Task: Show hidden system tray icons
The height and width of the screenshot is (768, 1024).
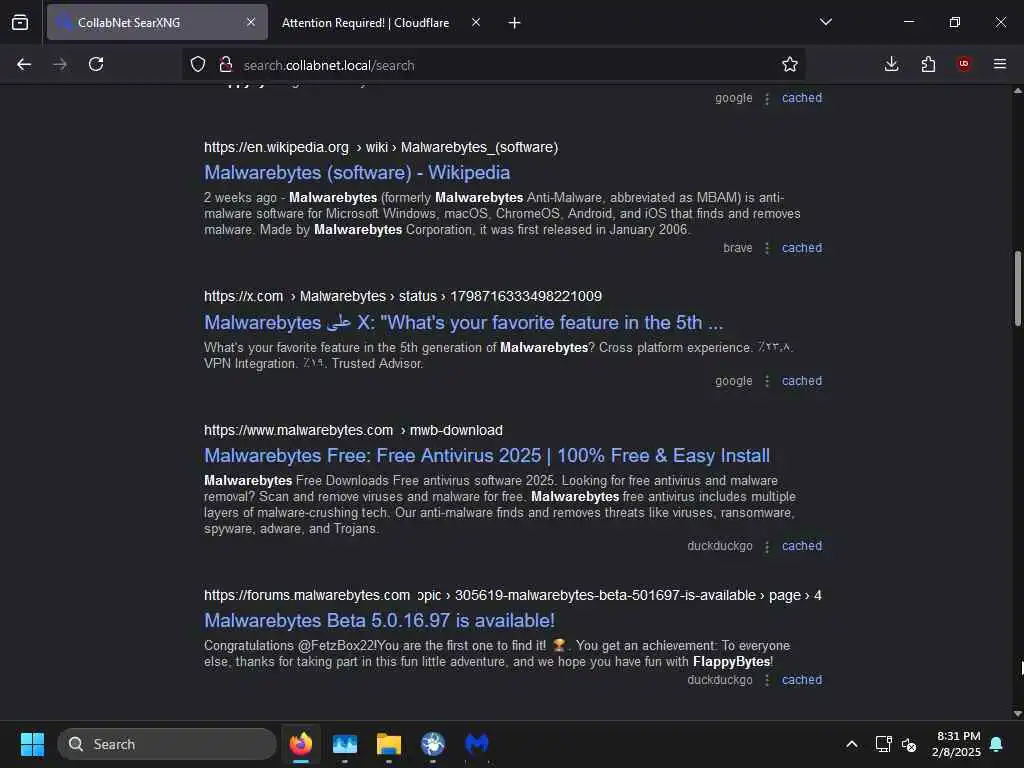Action: click(852, 744)
